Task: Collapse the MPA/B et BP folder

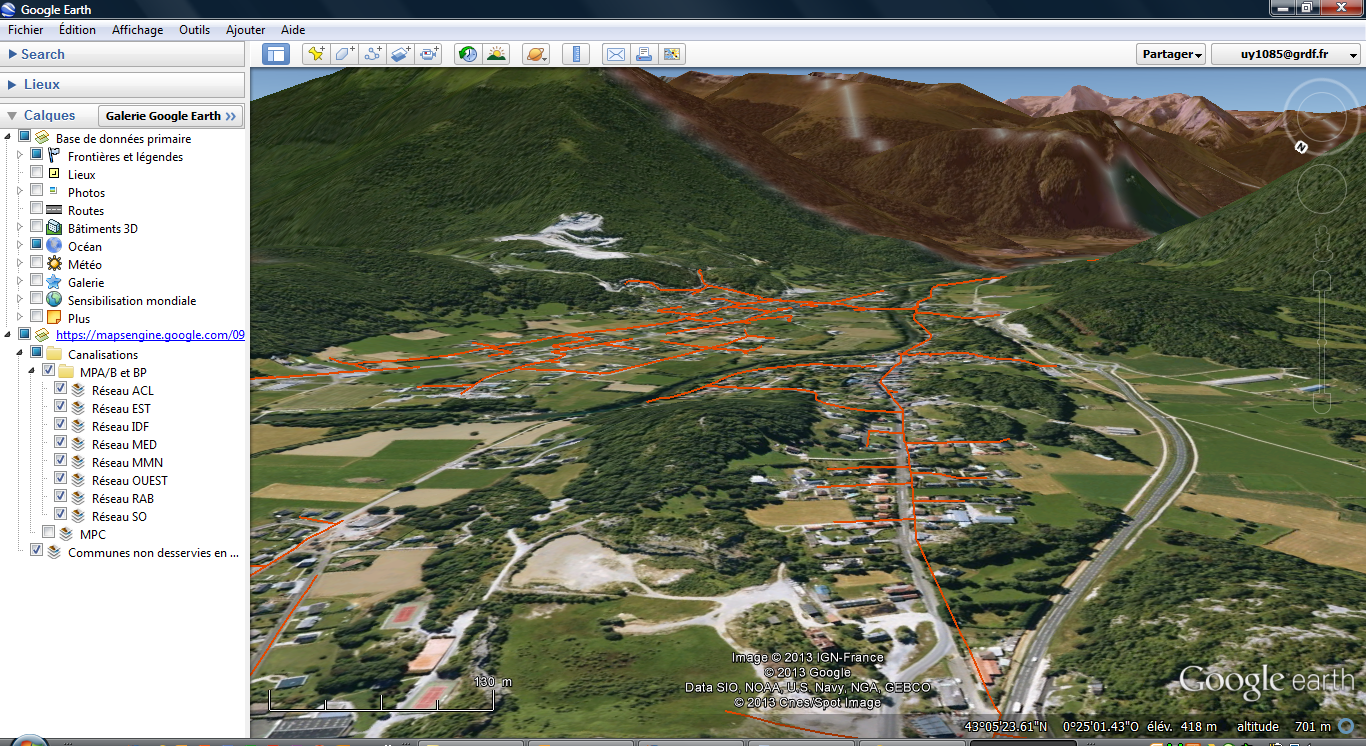Action: (x=33, y=372)
